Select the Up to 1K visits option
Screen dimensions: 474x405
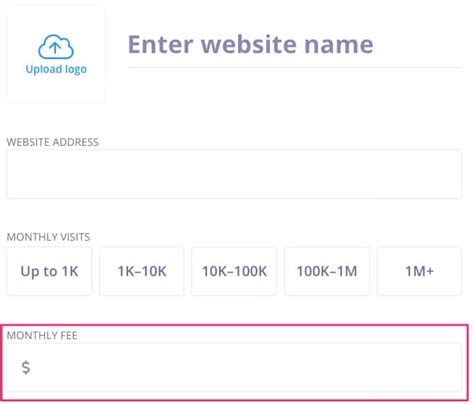[x=49, y=271]
